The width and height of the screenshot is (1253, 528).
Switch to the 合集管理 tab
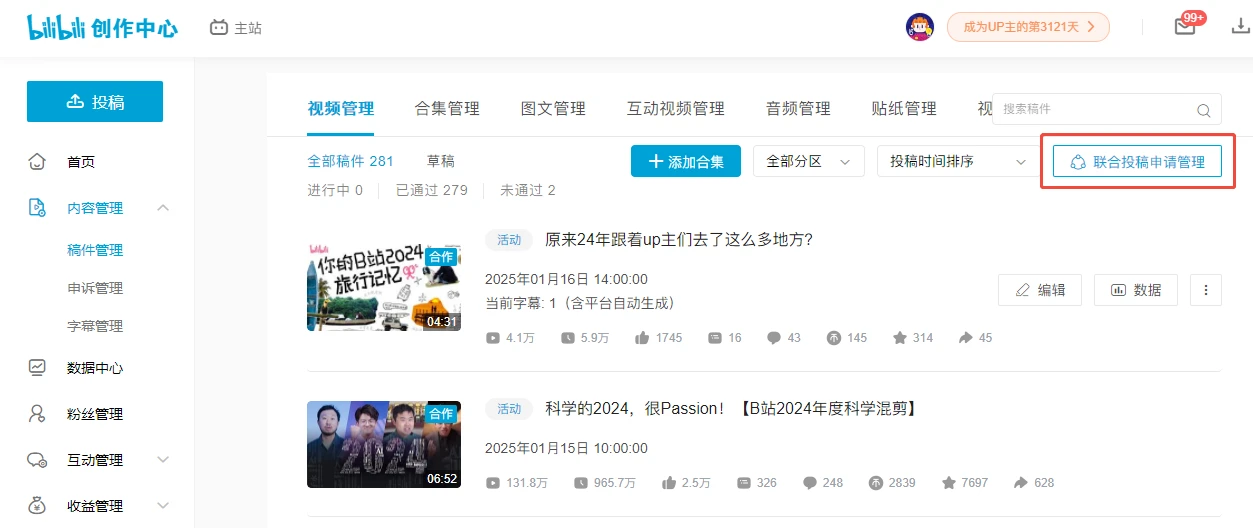(x=447, y=109)
